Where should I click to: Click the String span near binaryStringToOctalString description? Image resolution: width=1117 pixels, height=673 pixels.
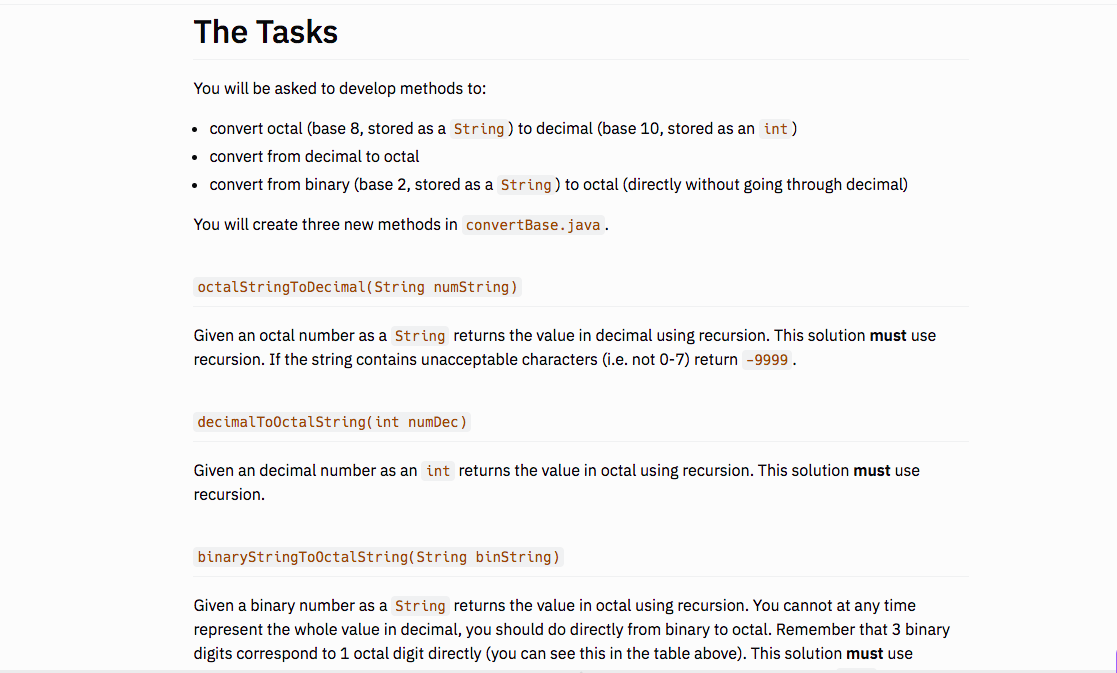tap(420, 605)
